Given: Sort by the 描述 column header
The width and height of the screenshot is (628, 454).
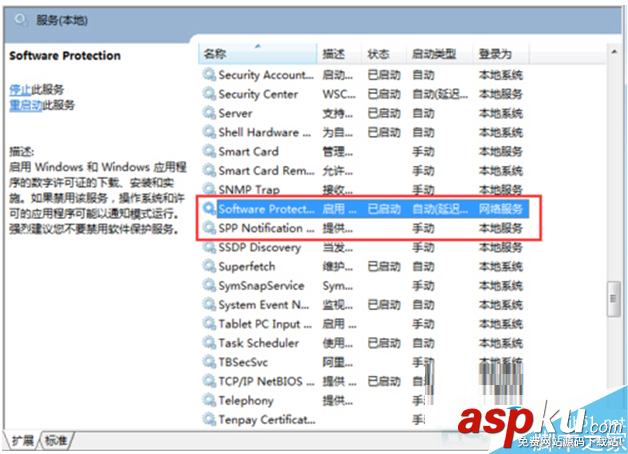Looking at the screenshot, I should 339,54.
